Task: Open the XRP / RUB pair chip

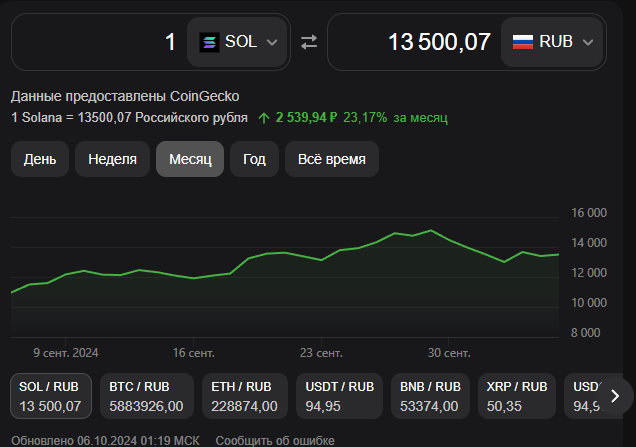Action: (517, 396)
